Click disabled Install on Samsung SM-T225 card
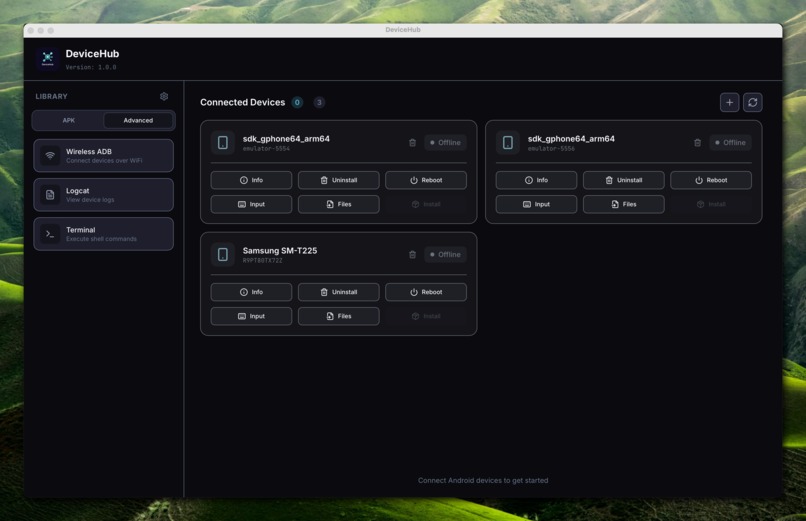 pos(426,317)
